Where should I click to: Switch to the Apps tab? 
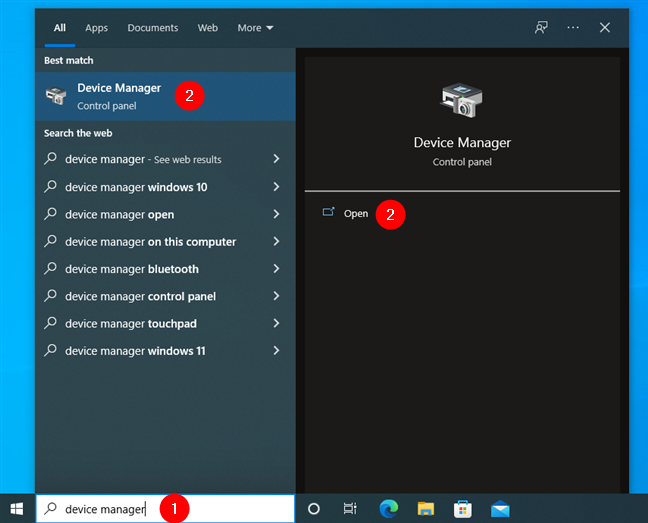click(96, 28)
